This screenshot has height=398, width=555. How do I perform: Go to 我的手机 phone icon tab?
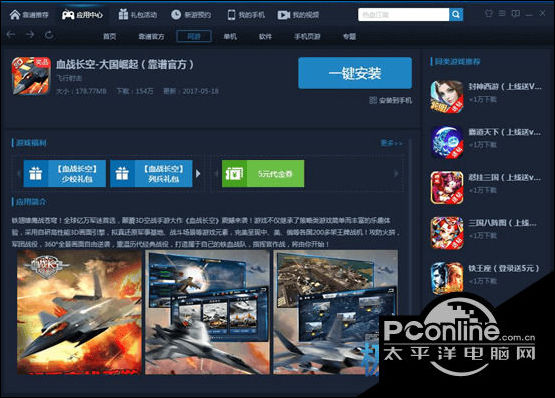click(x=246, y=15)
